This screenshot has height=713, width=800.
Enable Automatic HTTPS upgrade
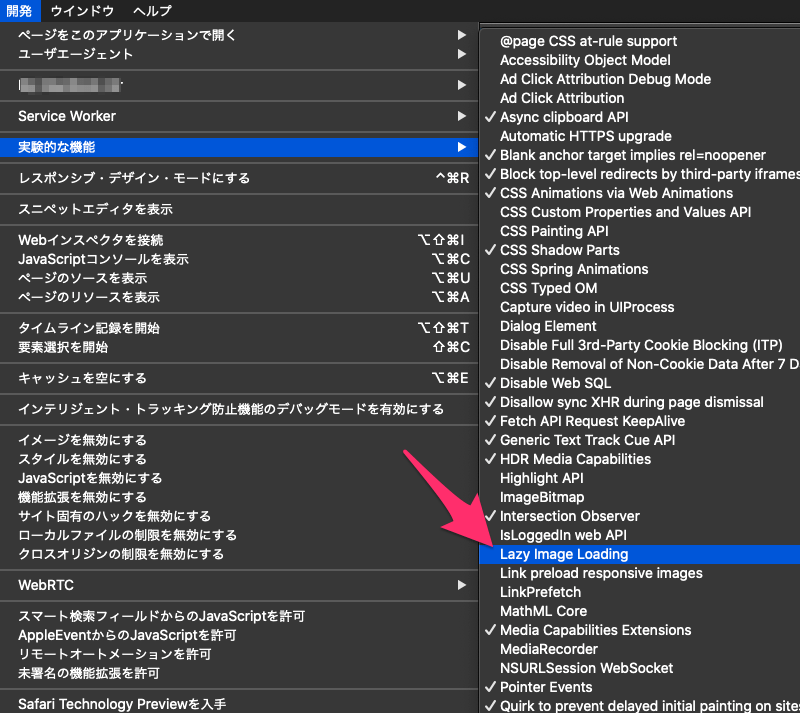(640, 136)
